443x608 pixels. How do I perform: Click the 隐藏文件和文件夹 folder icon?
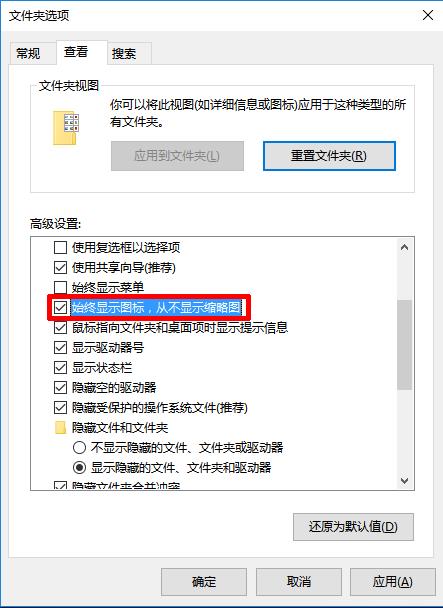click(60, 428)
